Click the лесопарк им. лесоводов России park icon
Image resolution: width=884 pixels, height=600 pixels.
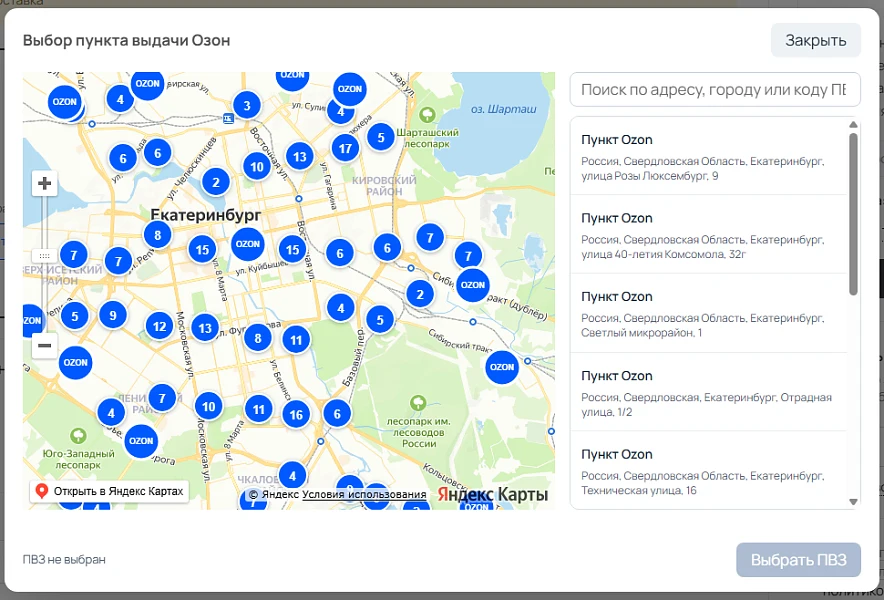(x=418, y=403)
